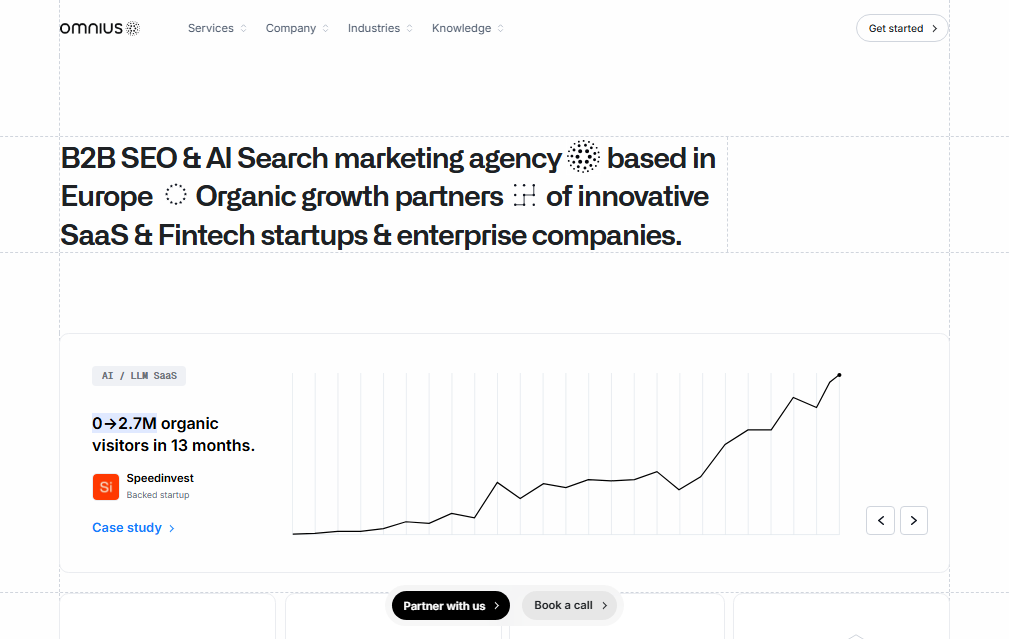Open the Case study link
Screen dimensions: 1009x639
click(x=133, y=528)
